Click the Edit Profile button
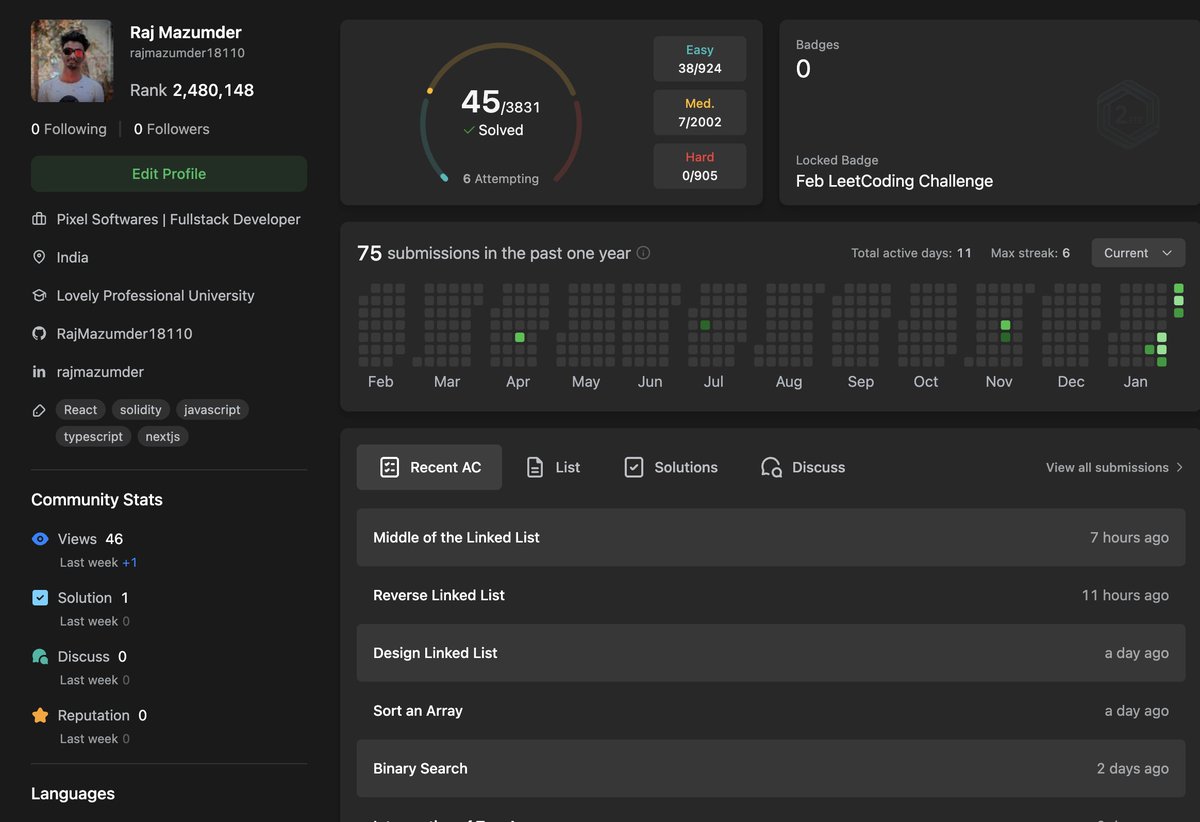The width and height of the screenshot is (1200, 822). [169, 174]
